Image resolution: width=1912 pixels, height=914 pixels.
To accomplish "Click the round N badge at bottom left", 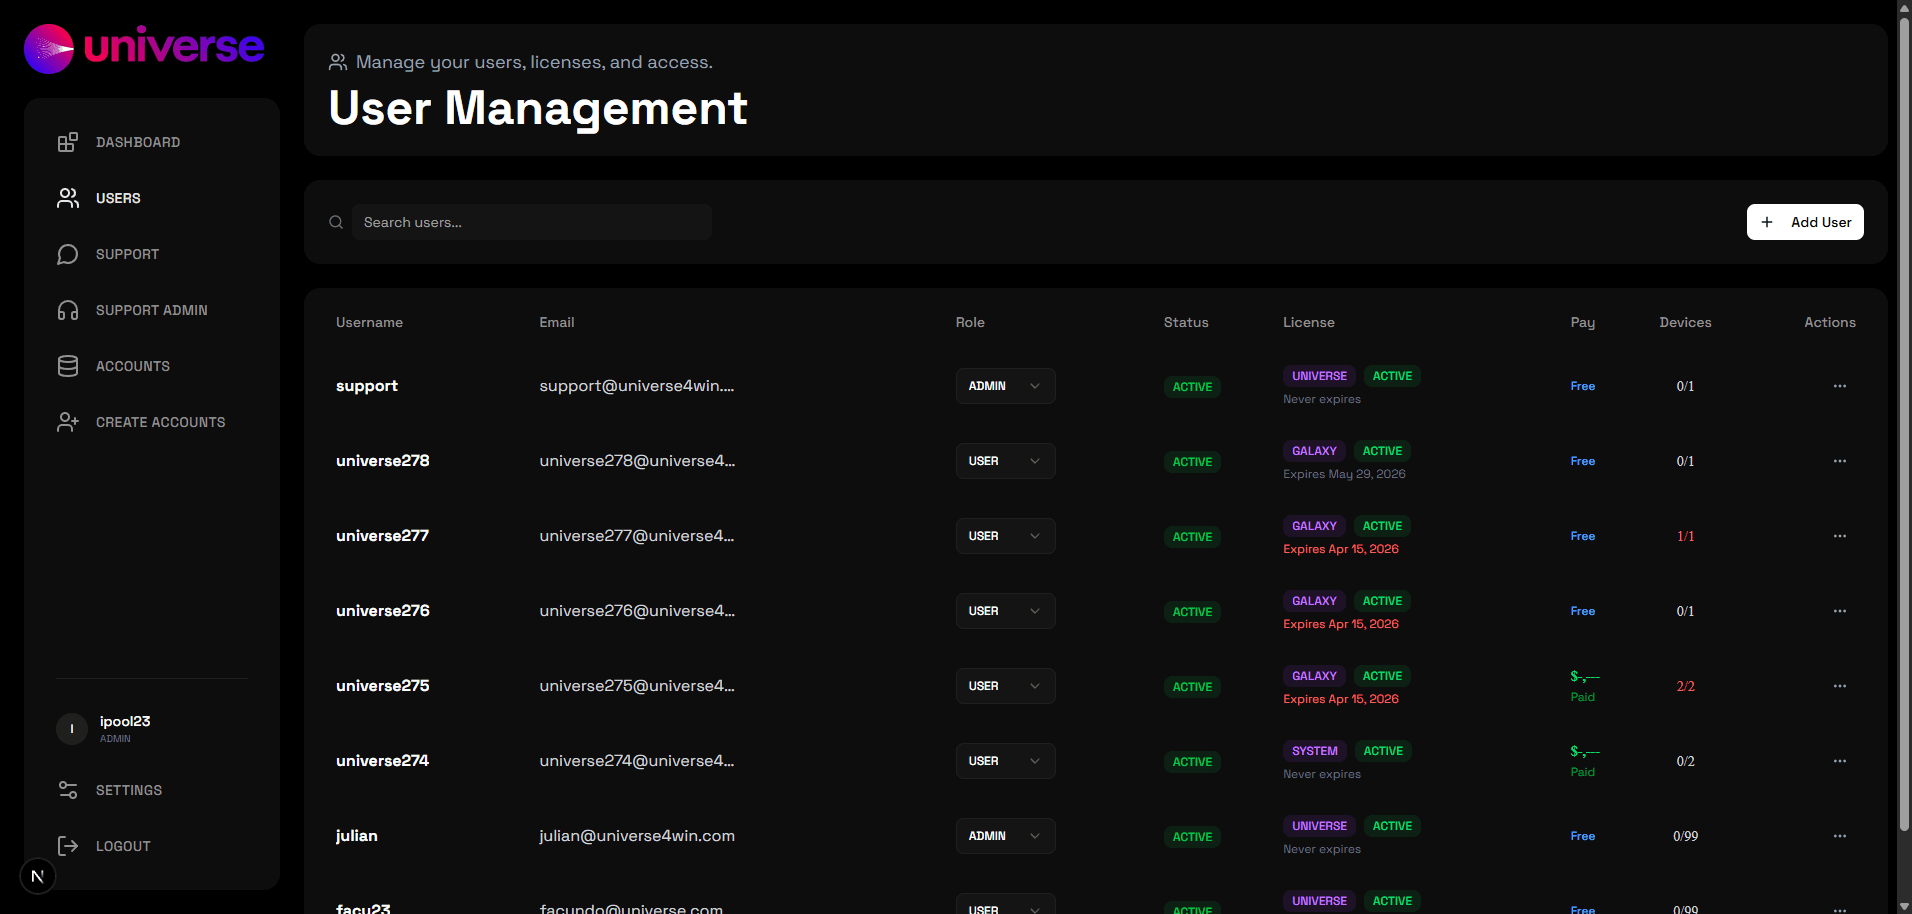I will point(38,876).
